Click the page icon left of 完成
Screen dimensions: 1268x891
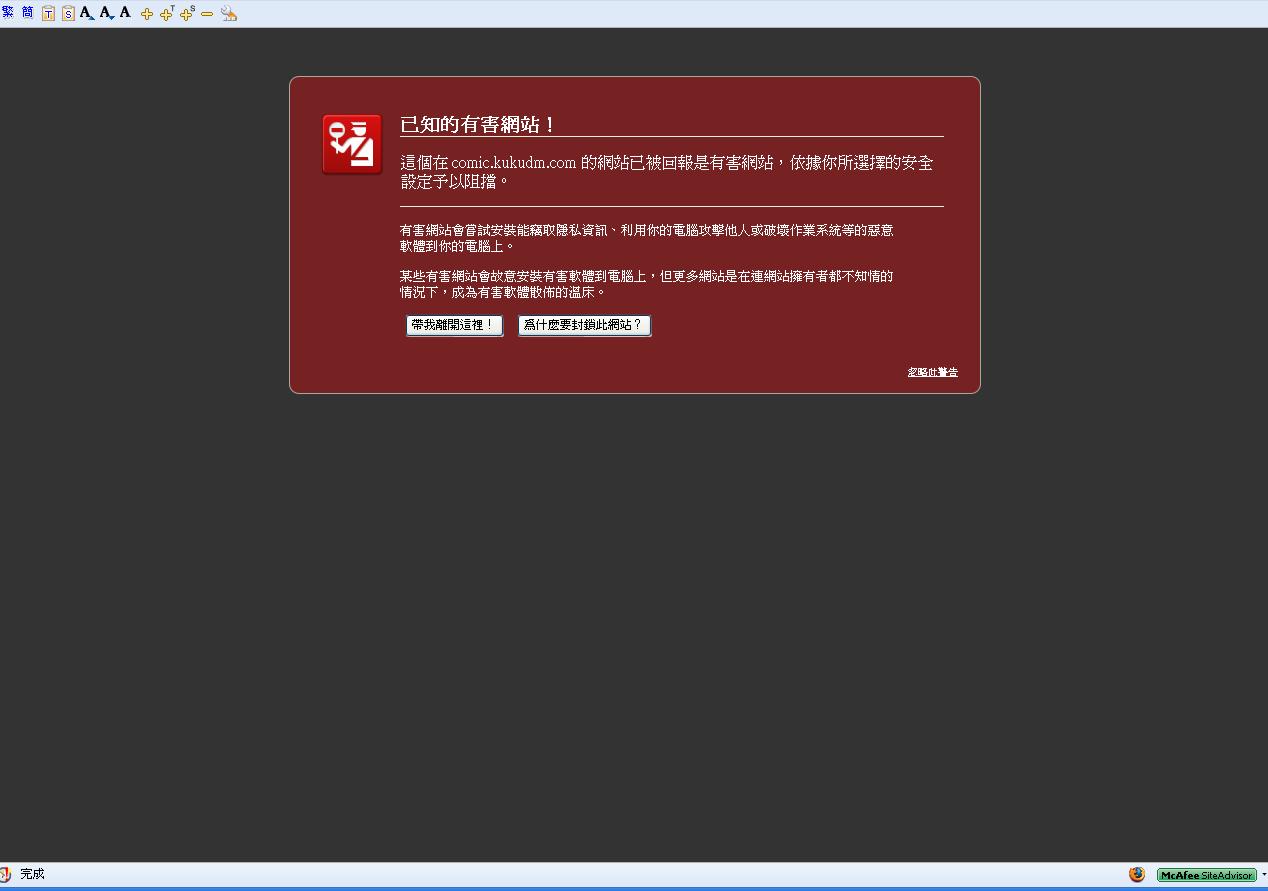tap(6, 875)
